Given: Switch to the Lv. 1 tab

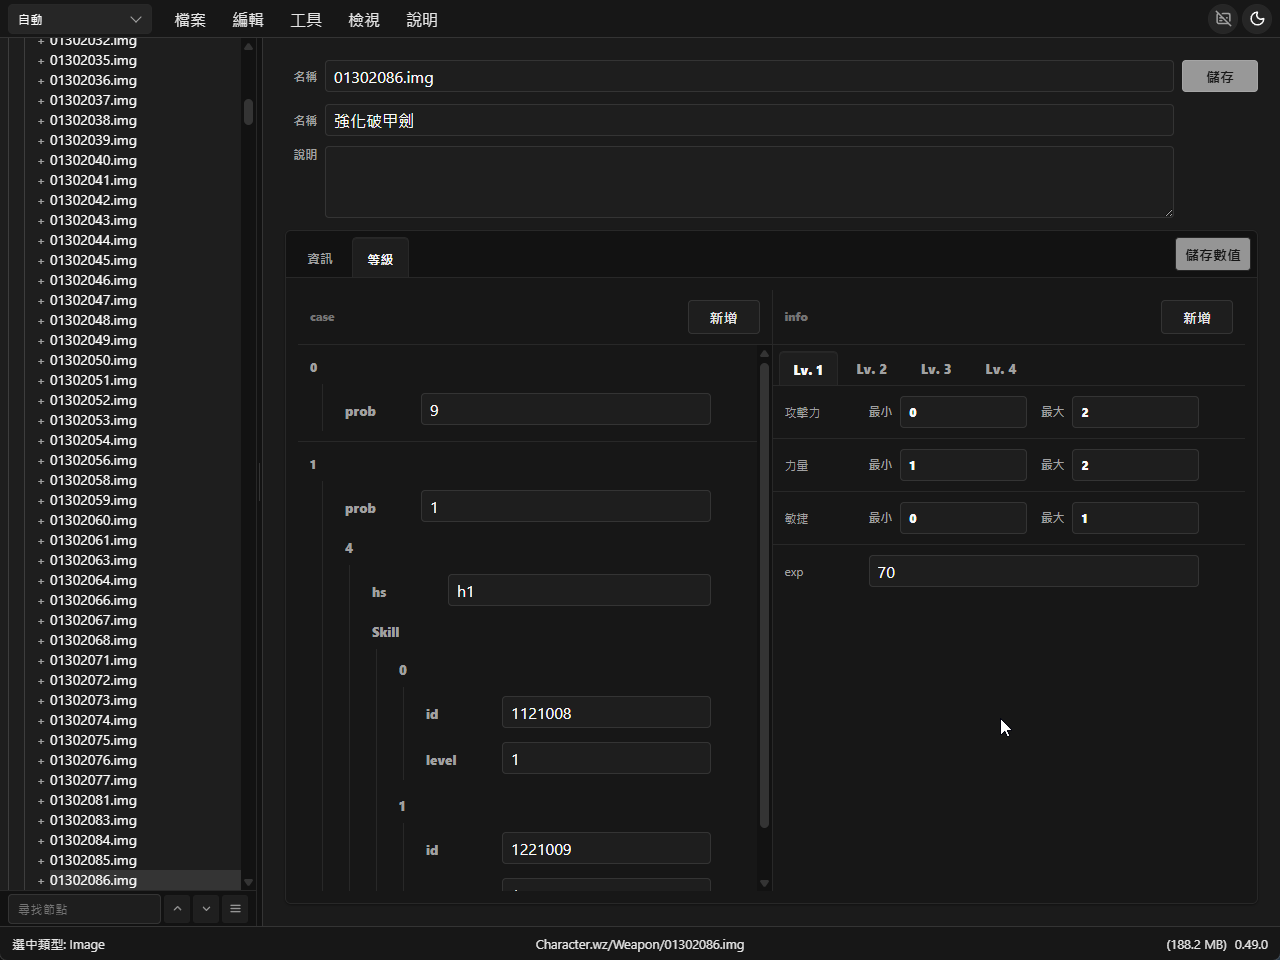Looking at the screenshot, I should tap(808, 369).
